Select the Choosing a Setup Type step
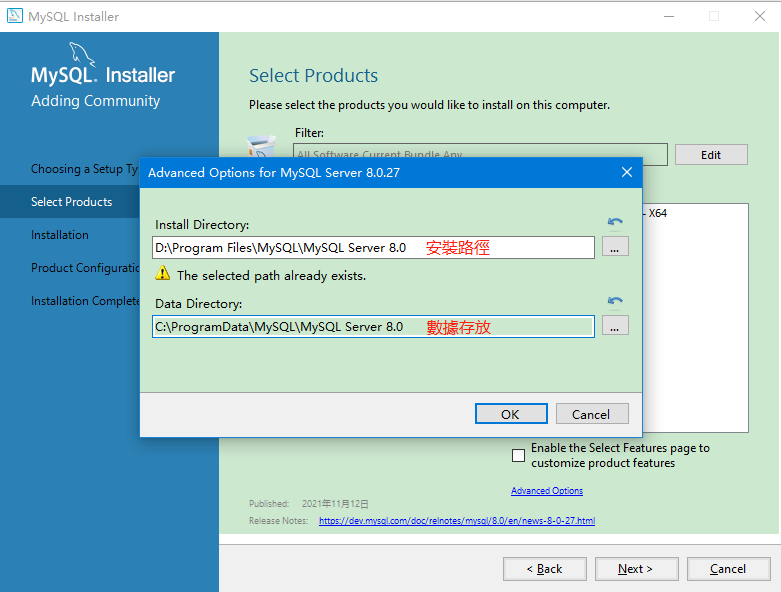This screenshot has width=781, height=592. [84, 169]
